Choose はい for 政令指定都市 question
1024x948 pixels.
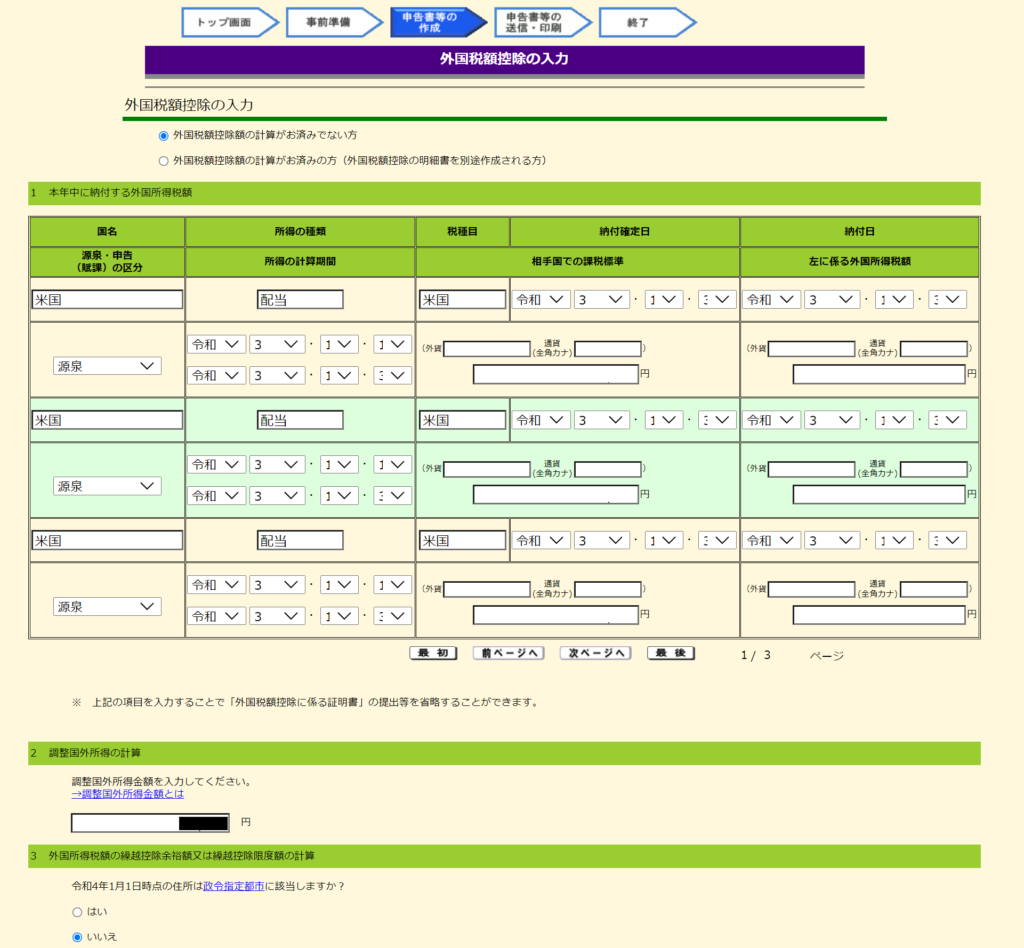pyautogui.click(x=77, y=912)
